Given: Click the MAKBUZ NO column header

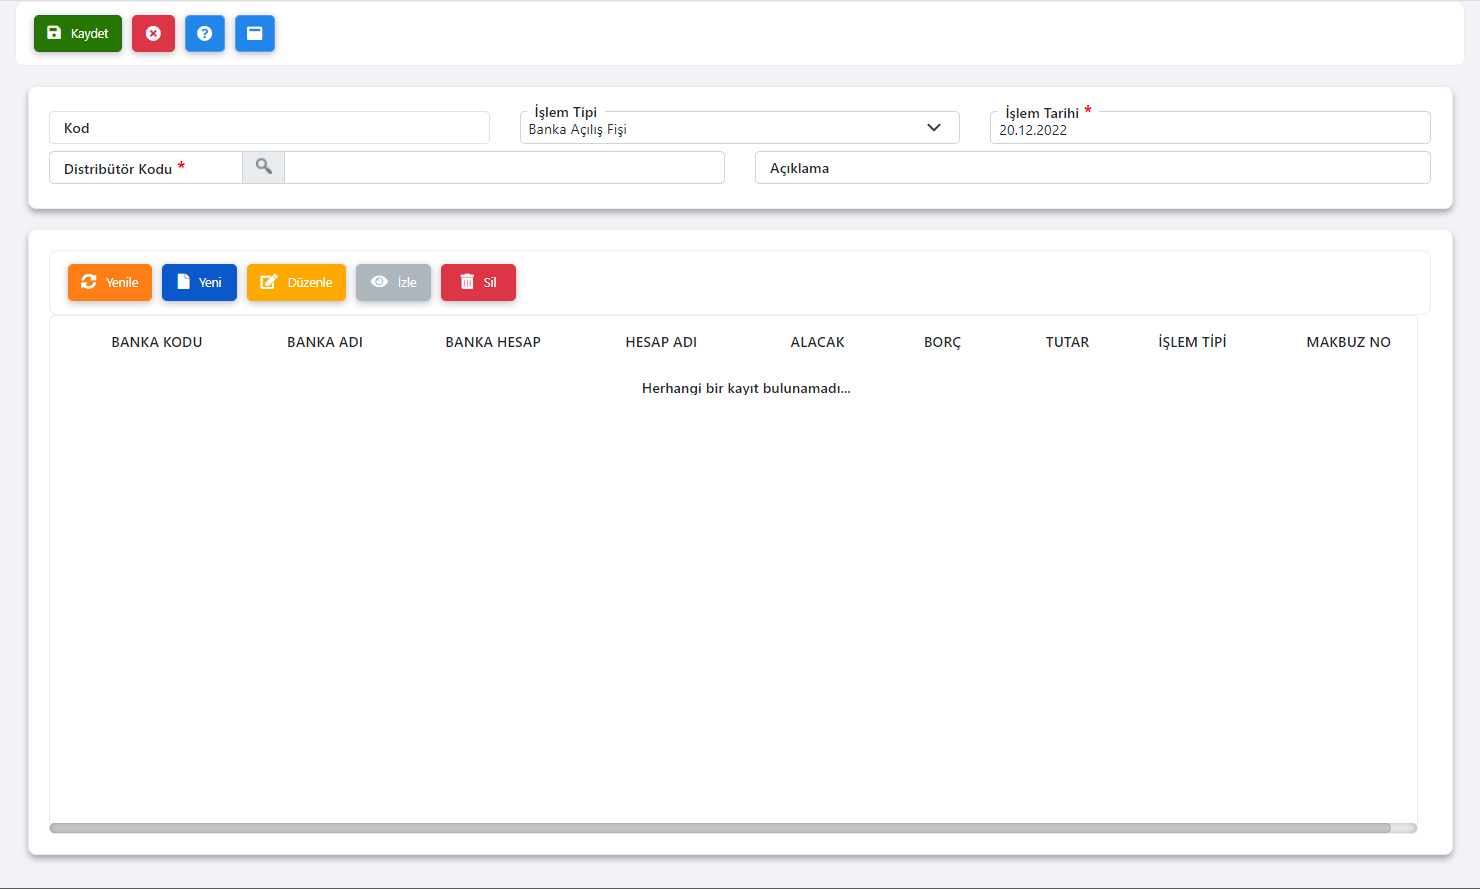Looking at the screenshot, I should click(x=1348, y=342).
